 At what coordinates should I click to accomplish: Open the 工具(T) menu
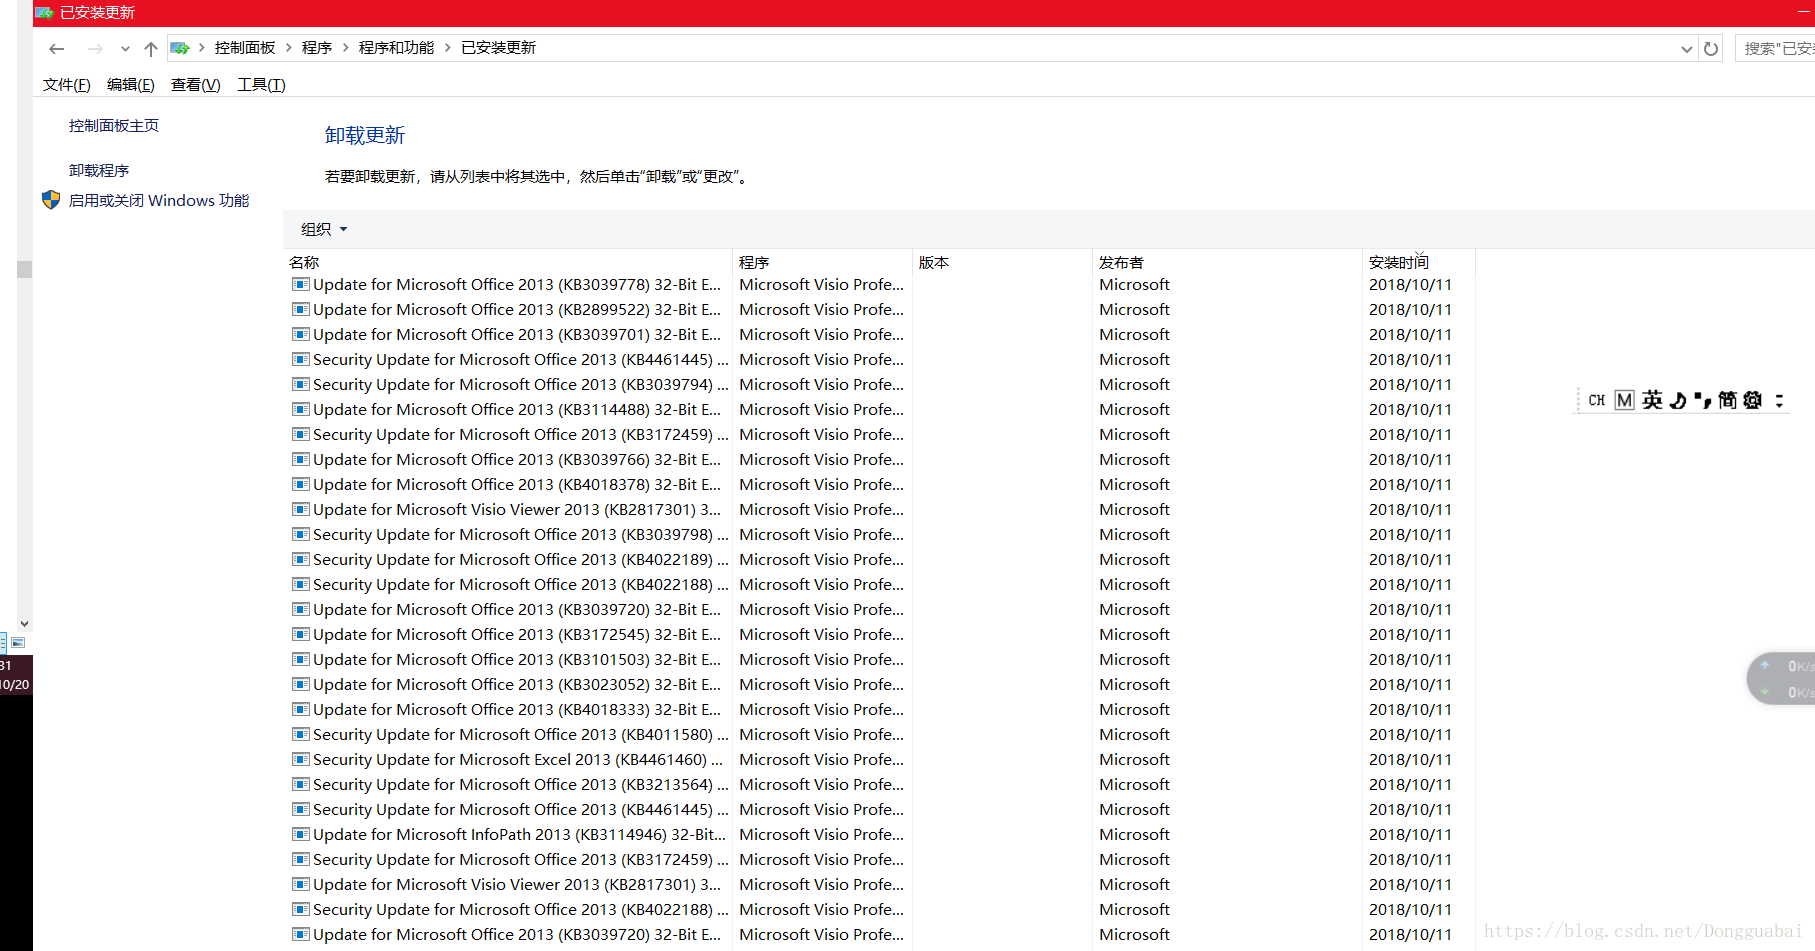pyautogui.click(x=261, y=85)
